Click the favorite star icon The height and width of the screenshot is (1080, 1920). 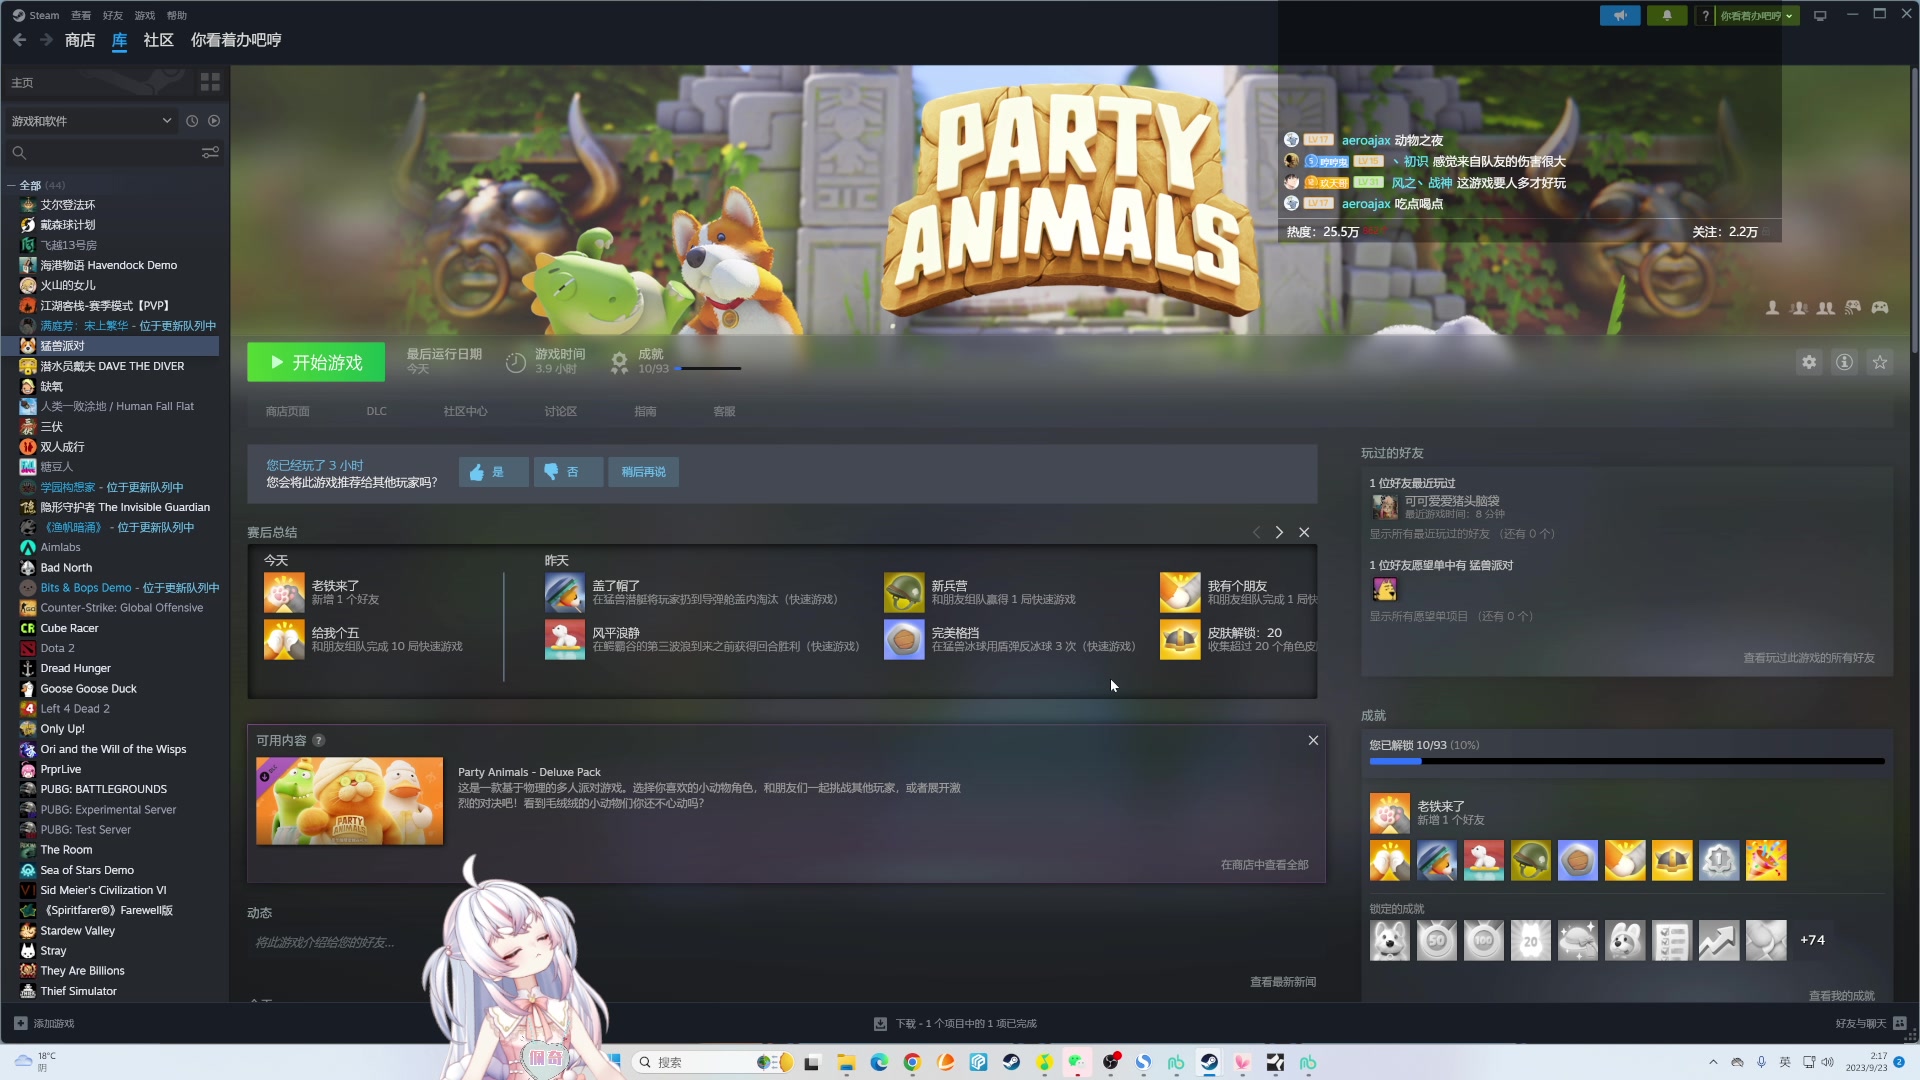coord(1880,363)
